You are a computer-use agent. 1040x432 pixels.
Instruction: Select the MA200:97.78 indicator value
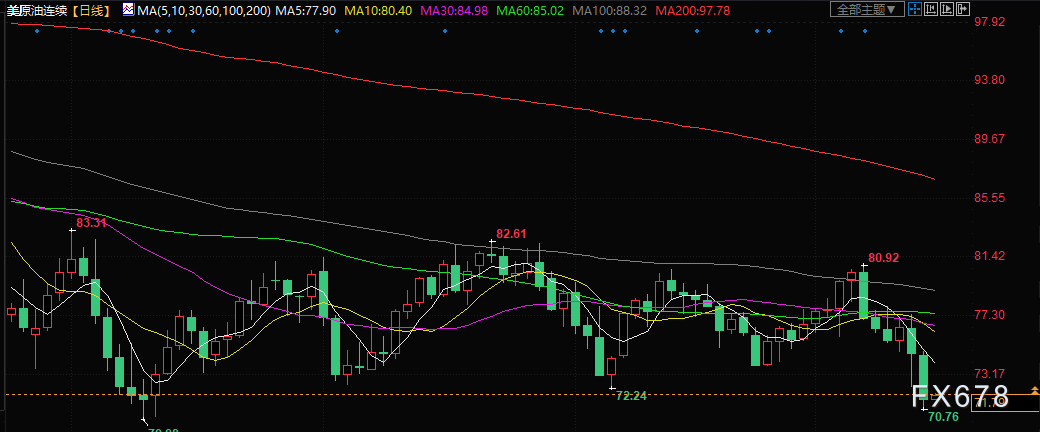click(x=693, y=10)
